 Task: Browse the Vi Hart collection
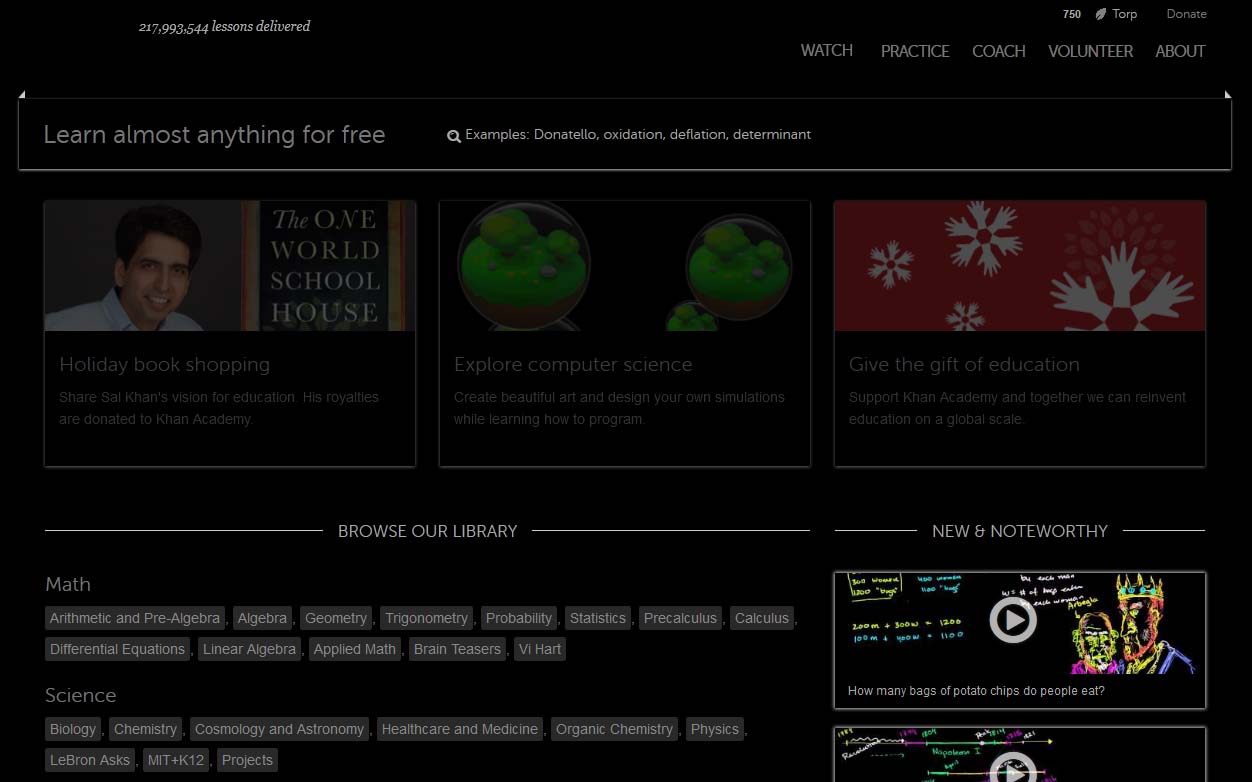click(x=540, y=649)
